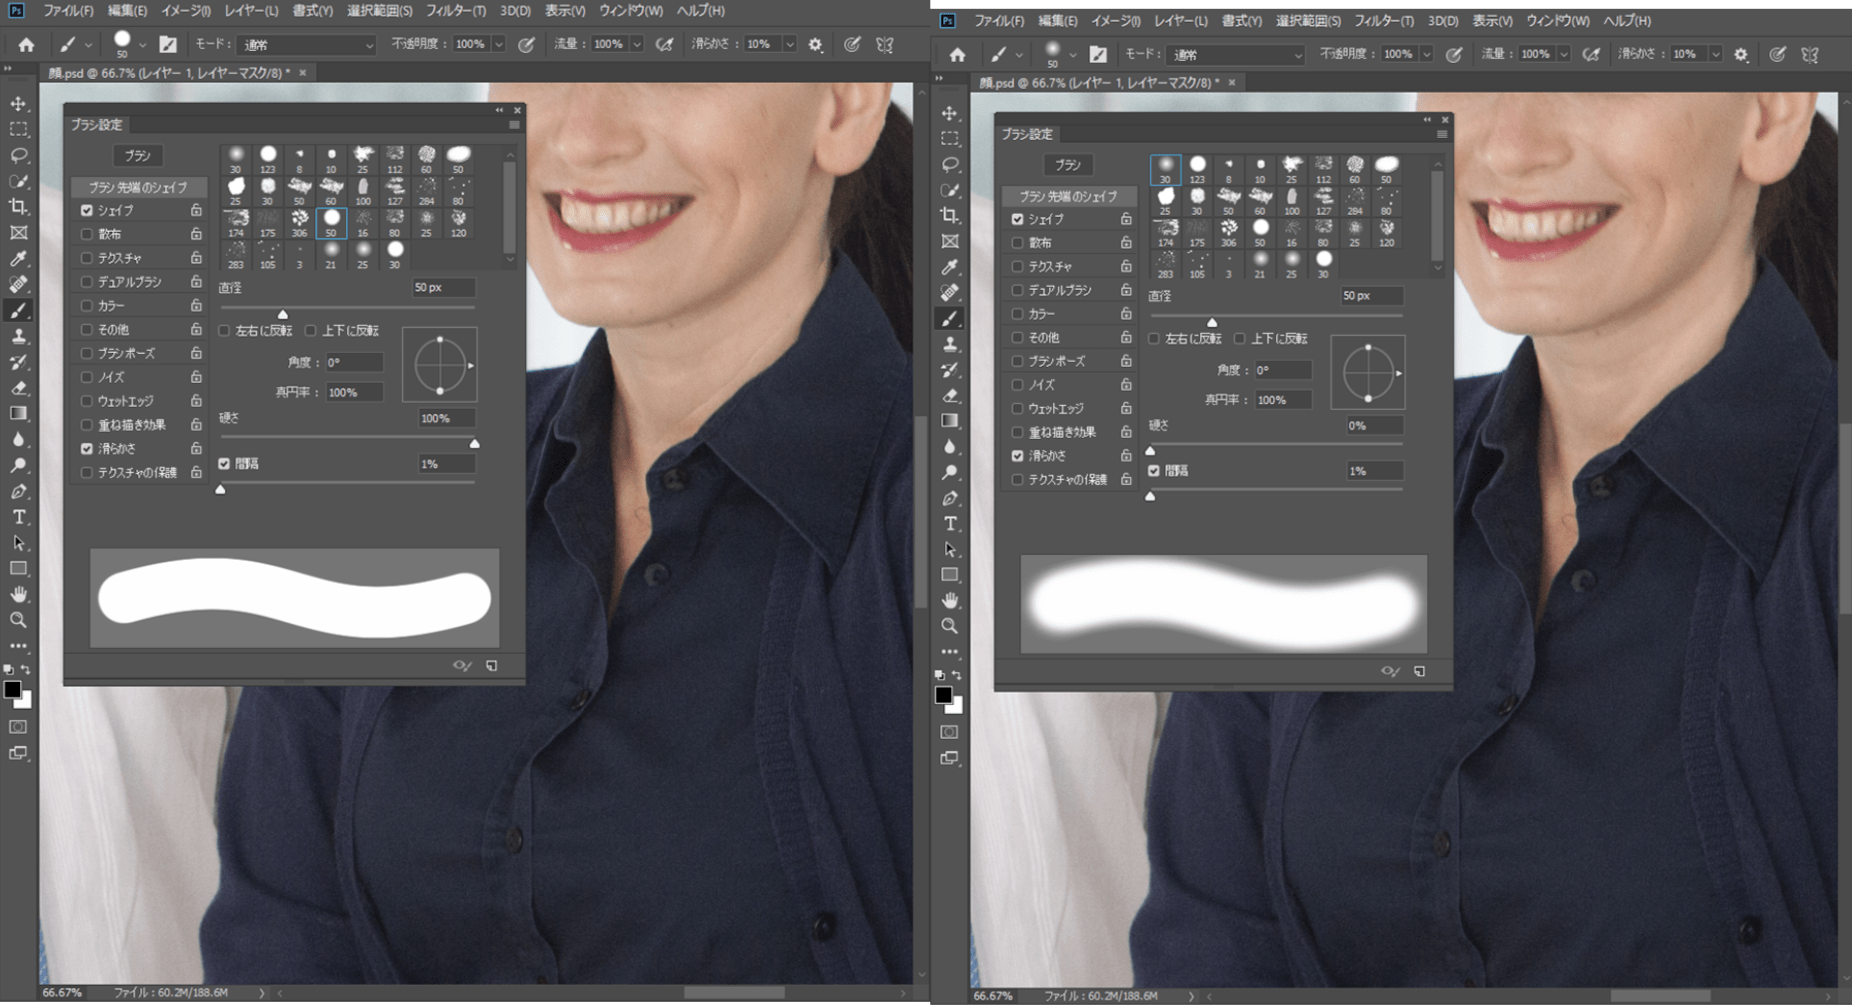The width and height of the screenshot is (1852, 1008).
Task: Click ブラシ先端のシェイプ in right brush panel
Action: coord(1068,196)
